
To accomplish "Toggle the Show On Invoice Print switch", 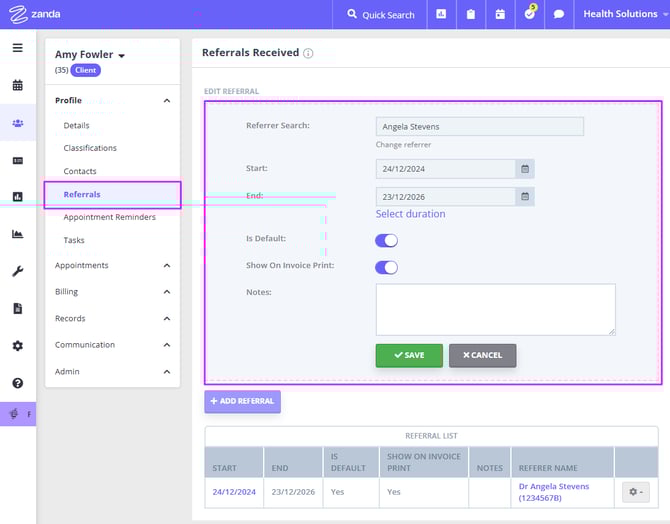I will tap(386, 267).
